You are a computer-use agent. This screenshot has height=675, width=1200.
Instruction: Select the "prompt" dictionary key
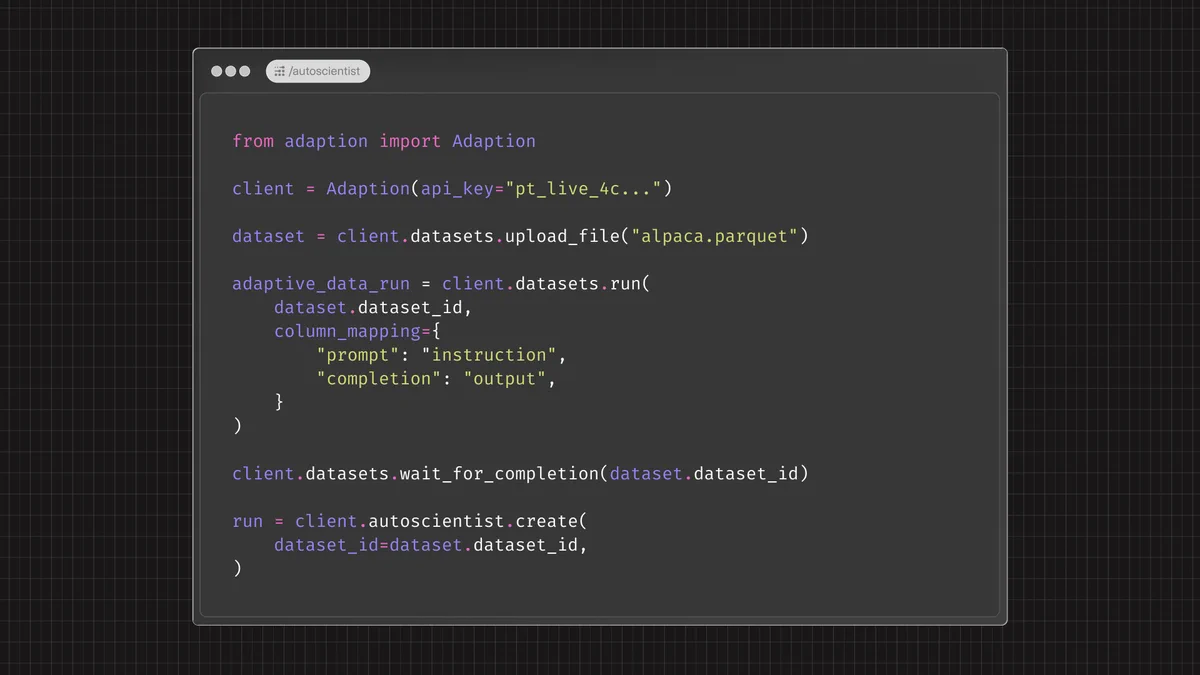[x=358, y=355]
